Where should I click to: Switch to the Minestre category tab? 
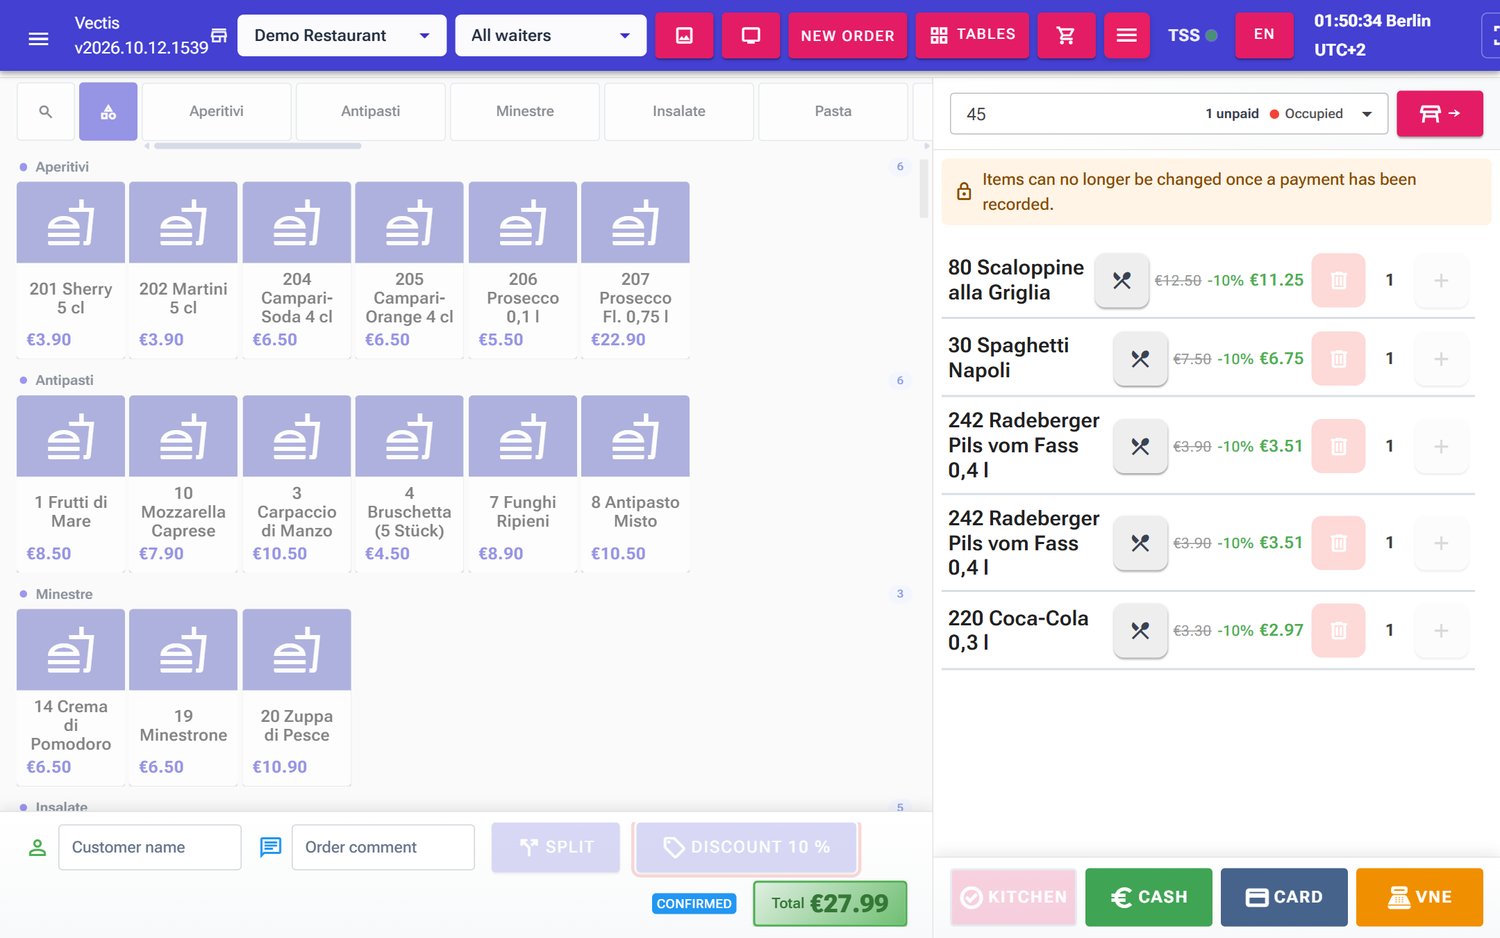tap(525, 112)
